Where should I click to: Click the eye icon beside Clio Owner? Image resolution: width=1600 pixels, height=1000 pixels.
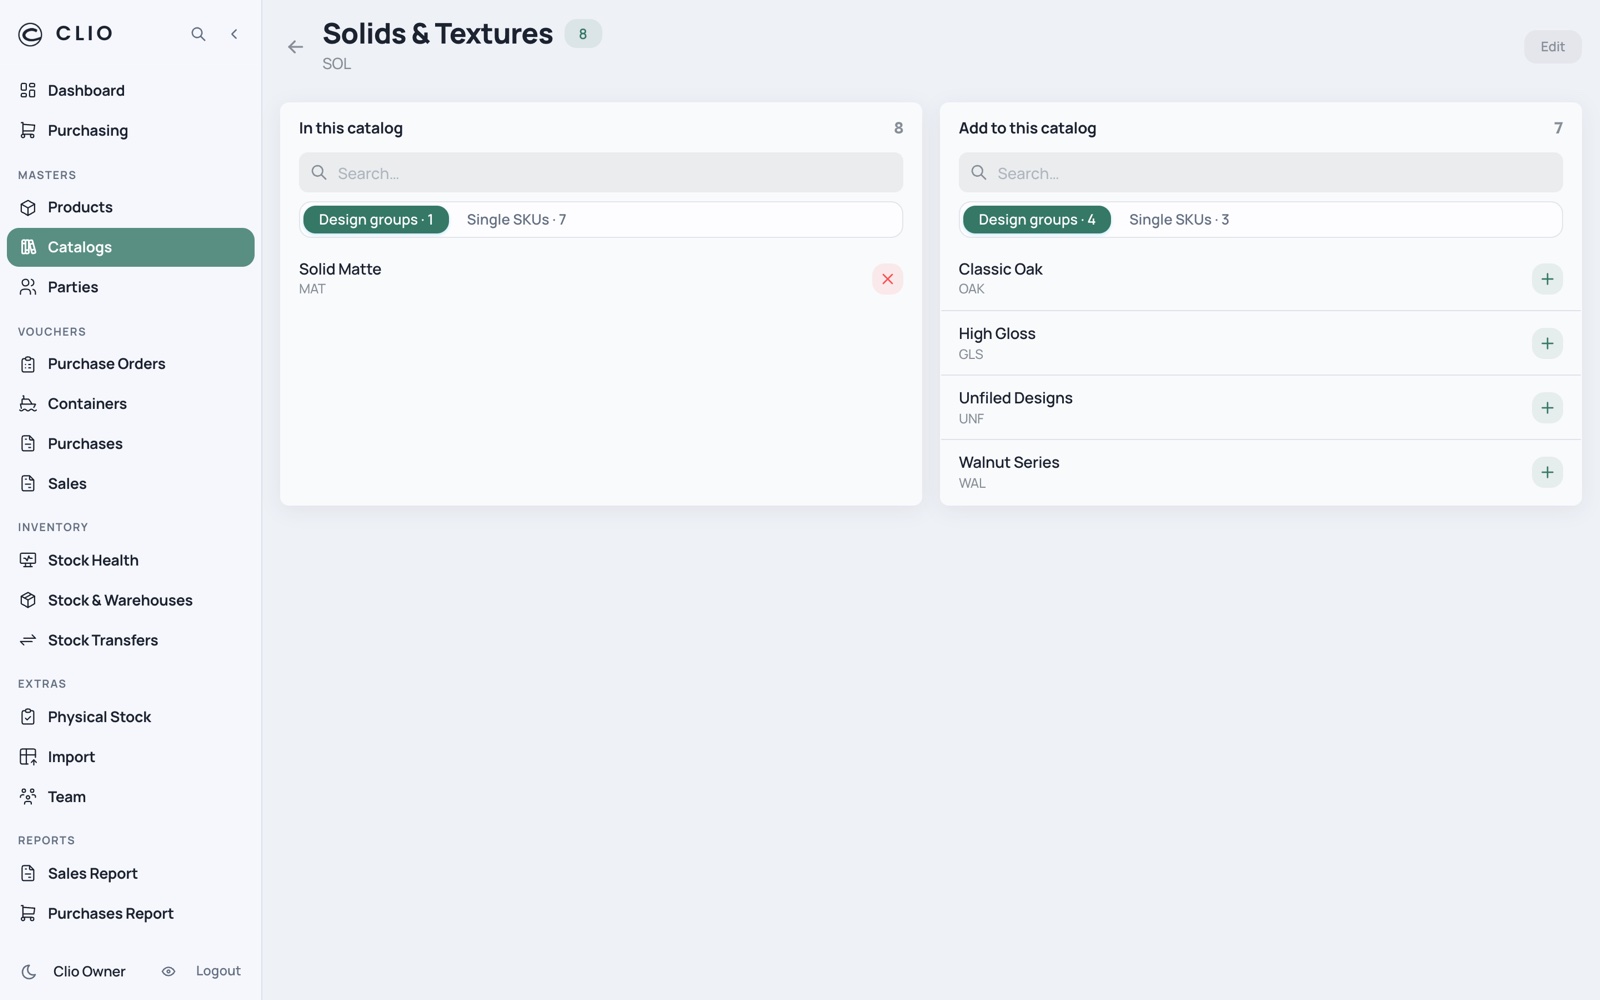(168, 972)
